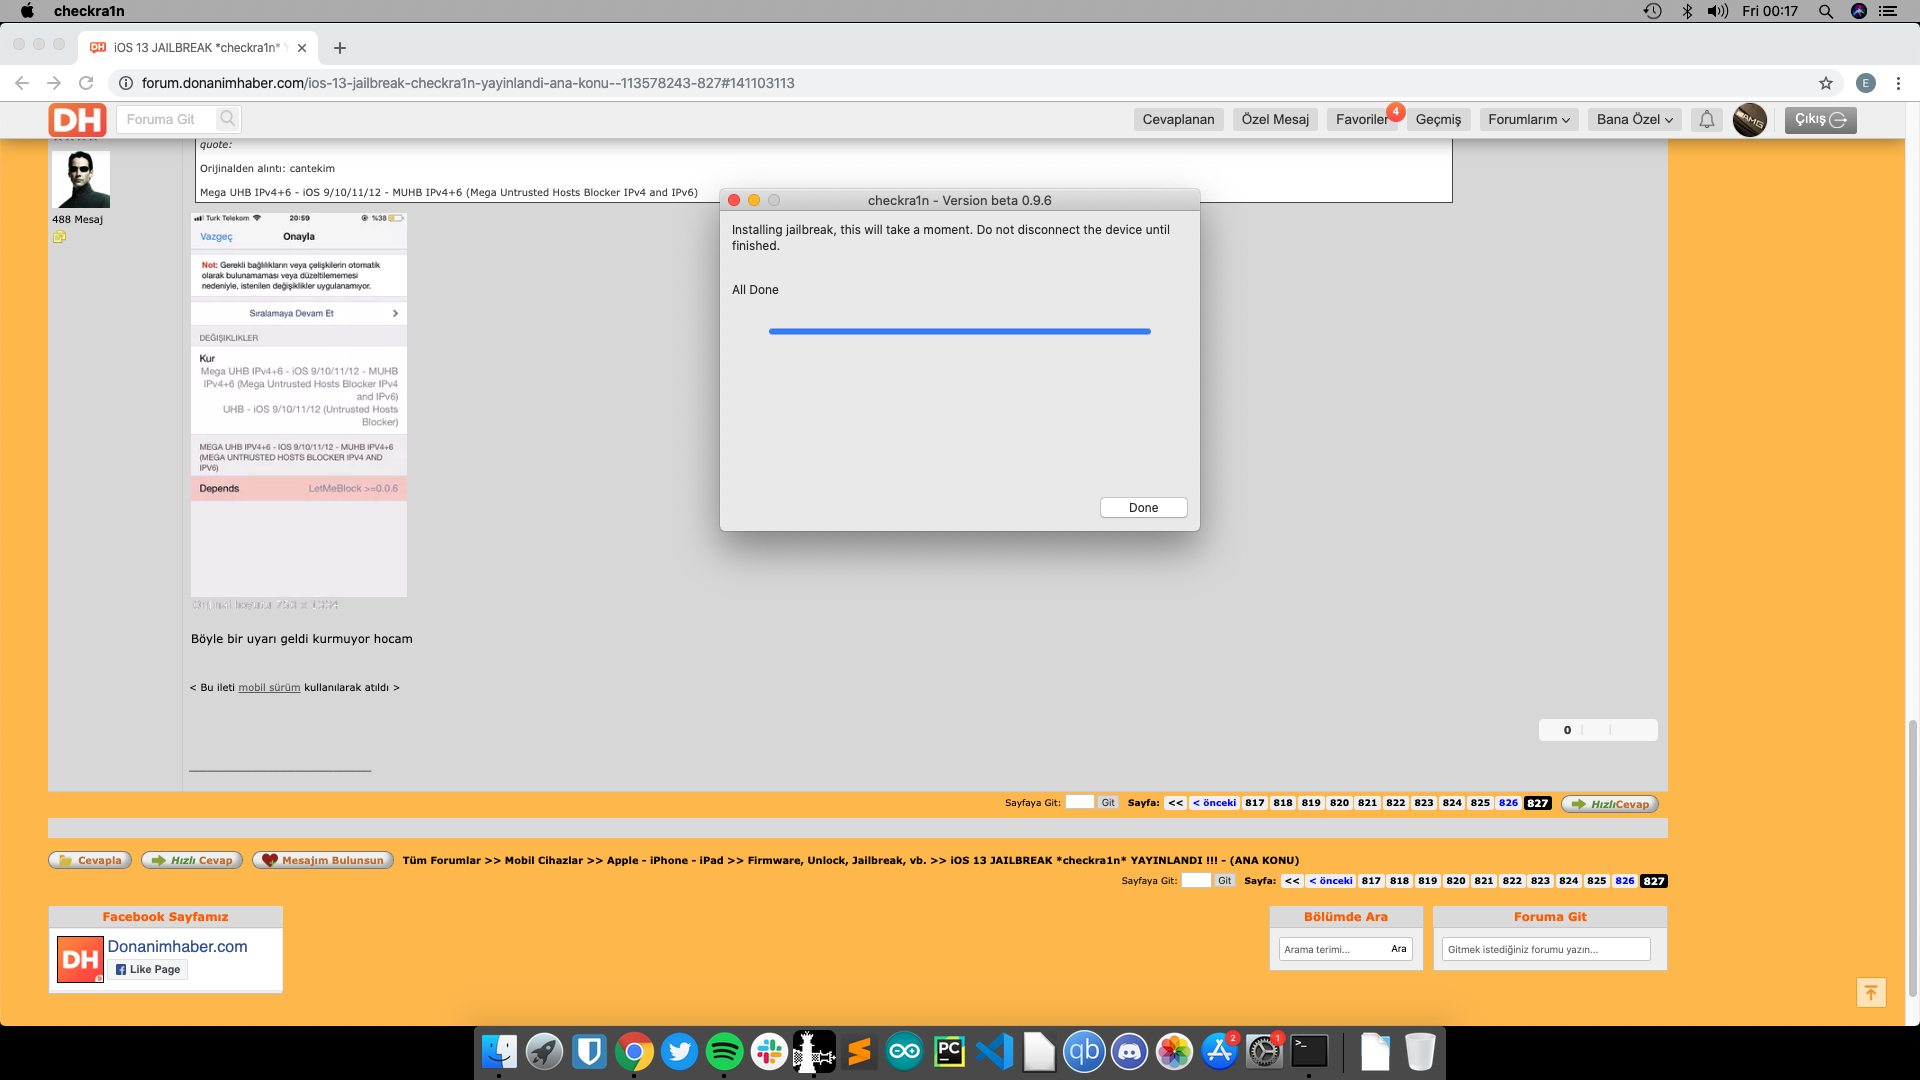Open qBittorrent from the dock

click(x=1084, y=1052)
